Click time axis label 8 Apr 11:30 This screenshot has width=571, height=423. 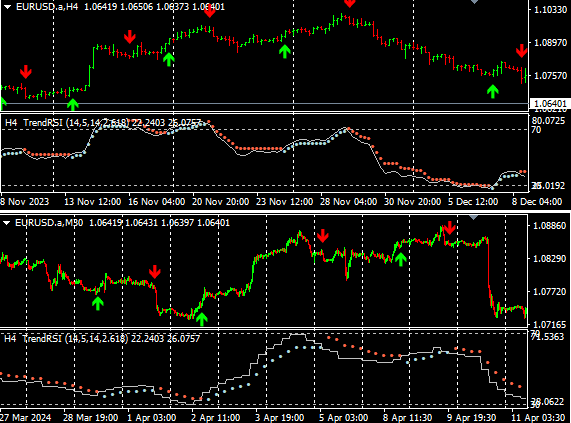(x=407, y=418)
